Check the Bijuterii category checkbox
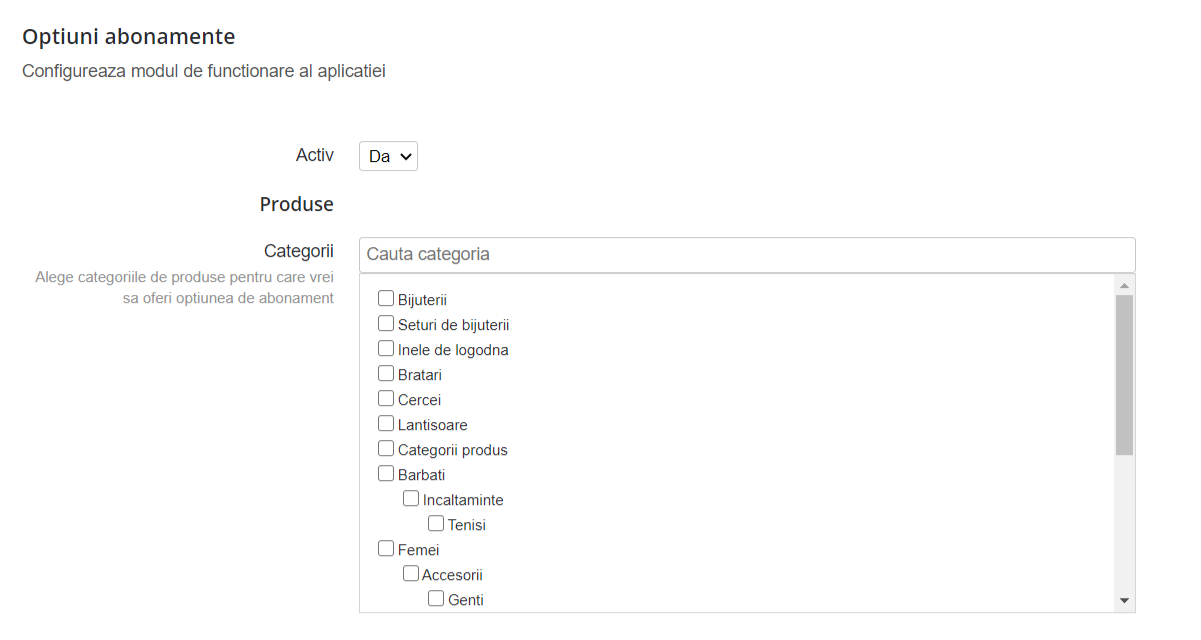Viewport: 1201px width, 640px height. [386, 298]
